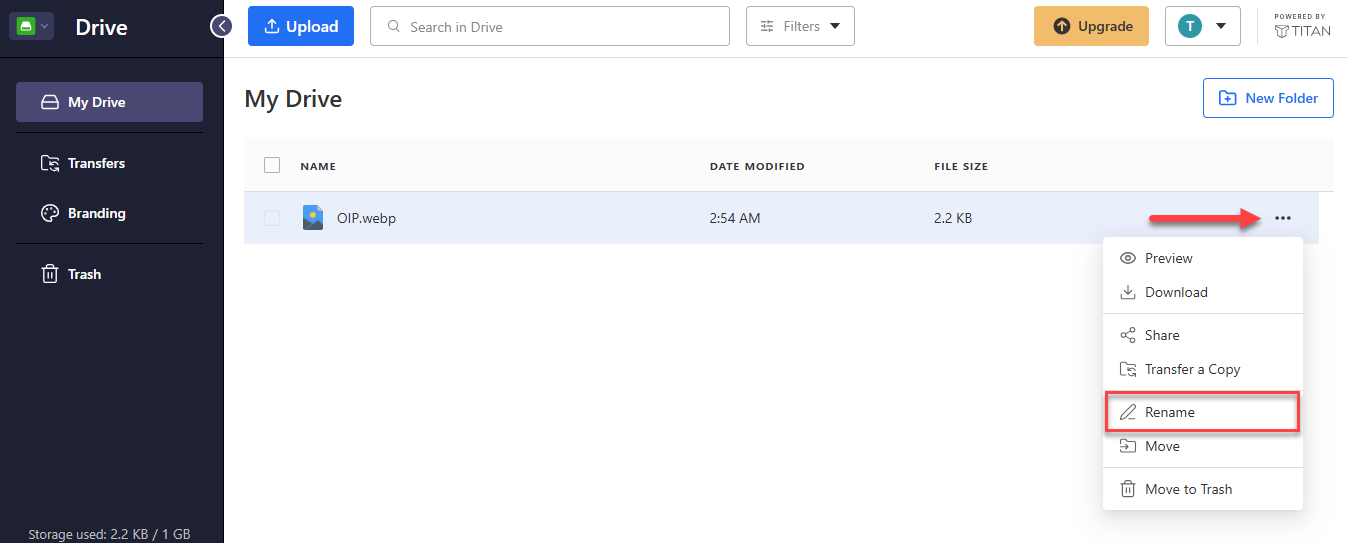1348x543 pixels.
Task: Open the Filters dropdown
Action: 800,26
